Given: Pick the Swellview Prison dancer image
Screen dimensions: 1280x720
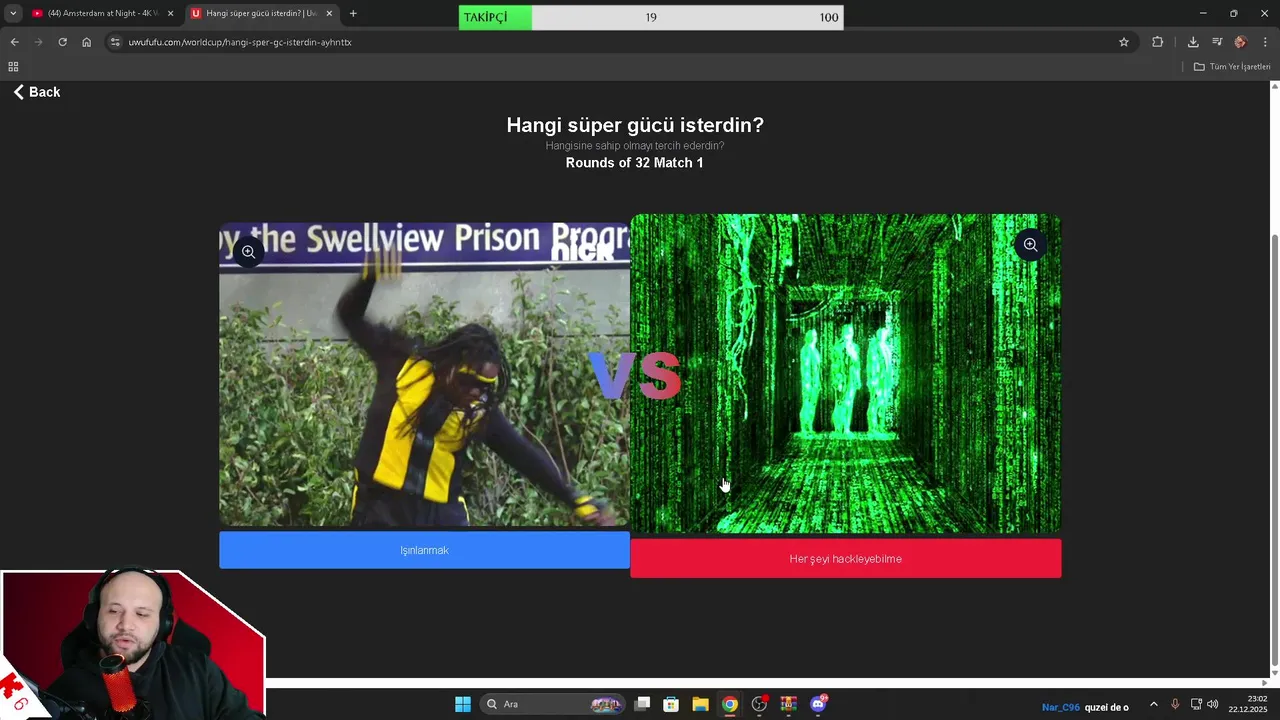Looking at the screenshot, I should click(424, 375).
